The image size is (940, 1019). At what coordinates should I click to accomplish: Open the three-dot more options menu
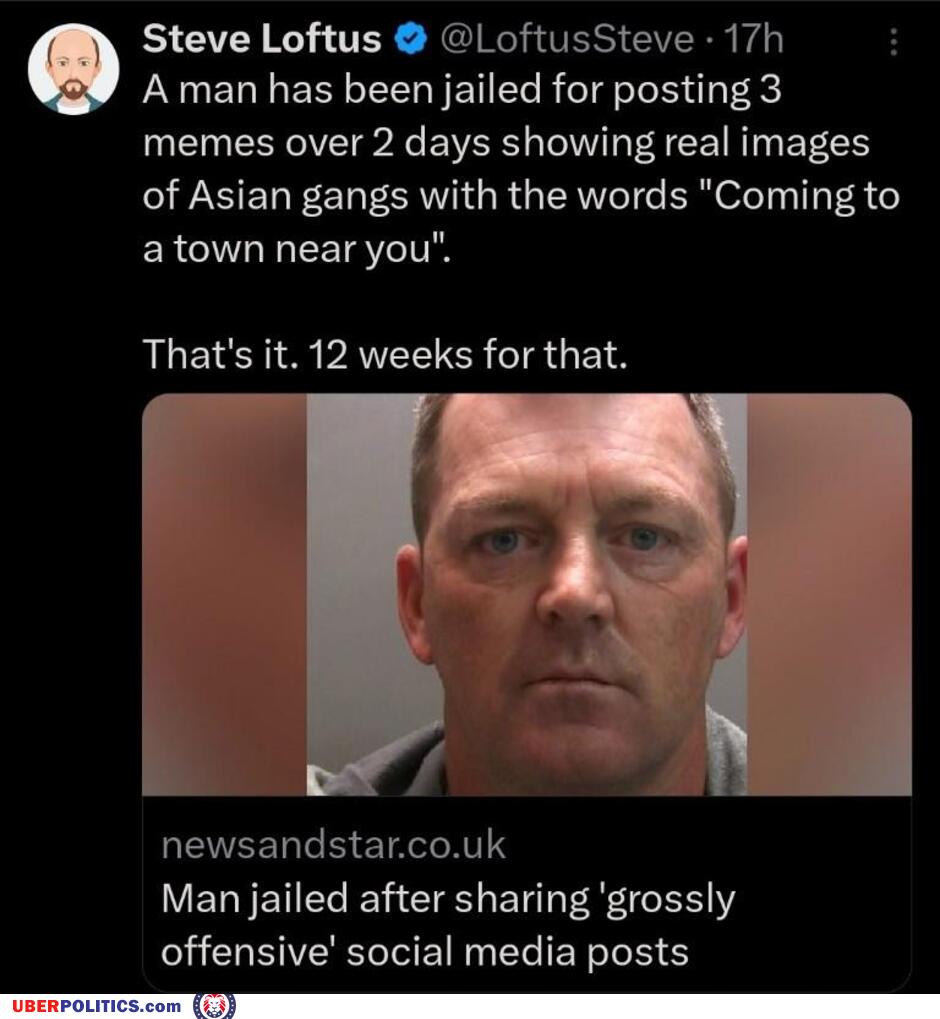pos(894,42)
